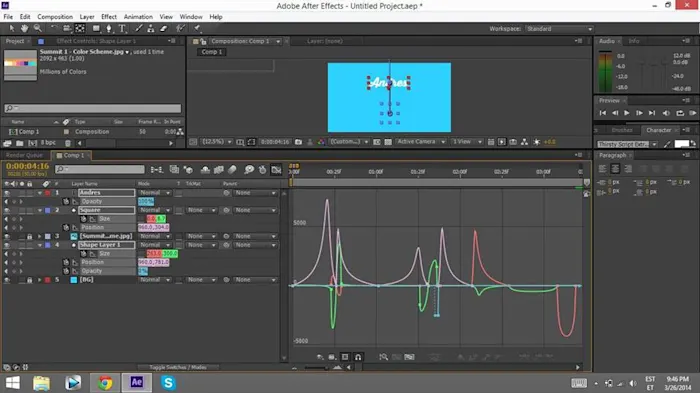The width and height of the screenshot is (700, 393).
Task: Click Comp 1 item in Project panel
Action: coord(29,132)
